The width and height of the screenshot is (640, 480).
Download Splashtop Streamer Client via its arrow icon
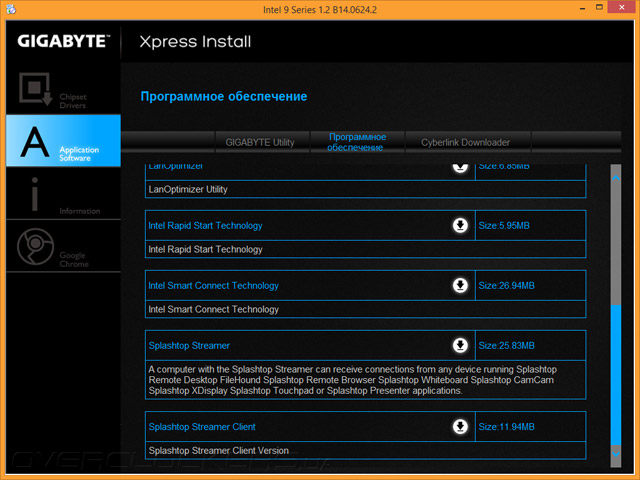coord(460,427)
